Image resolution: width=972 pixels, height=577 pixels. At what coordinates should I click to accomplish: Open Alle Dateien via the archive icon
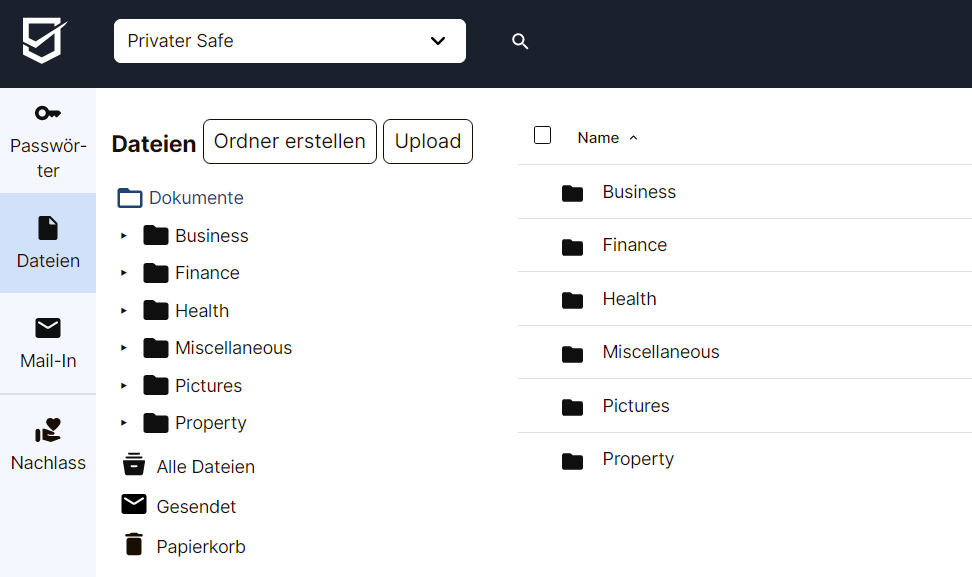tap(134, 464)
